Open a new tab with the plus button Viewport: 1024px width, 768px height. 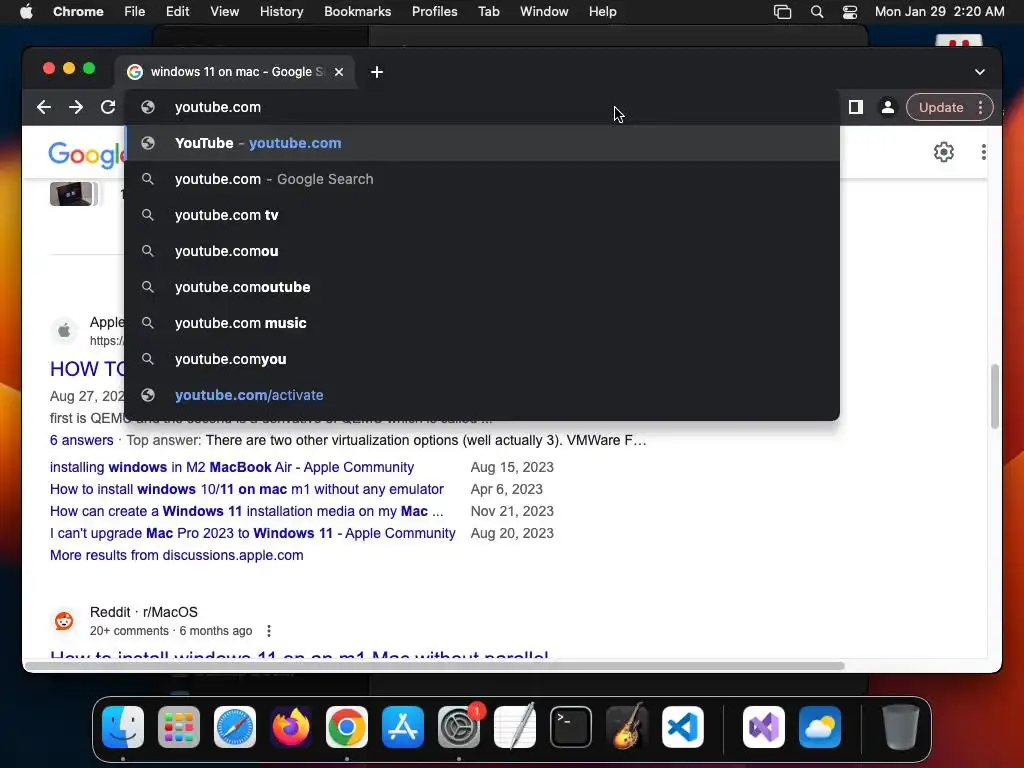[x=377, y=72]
